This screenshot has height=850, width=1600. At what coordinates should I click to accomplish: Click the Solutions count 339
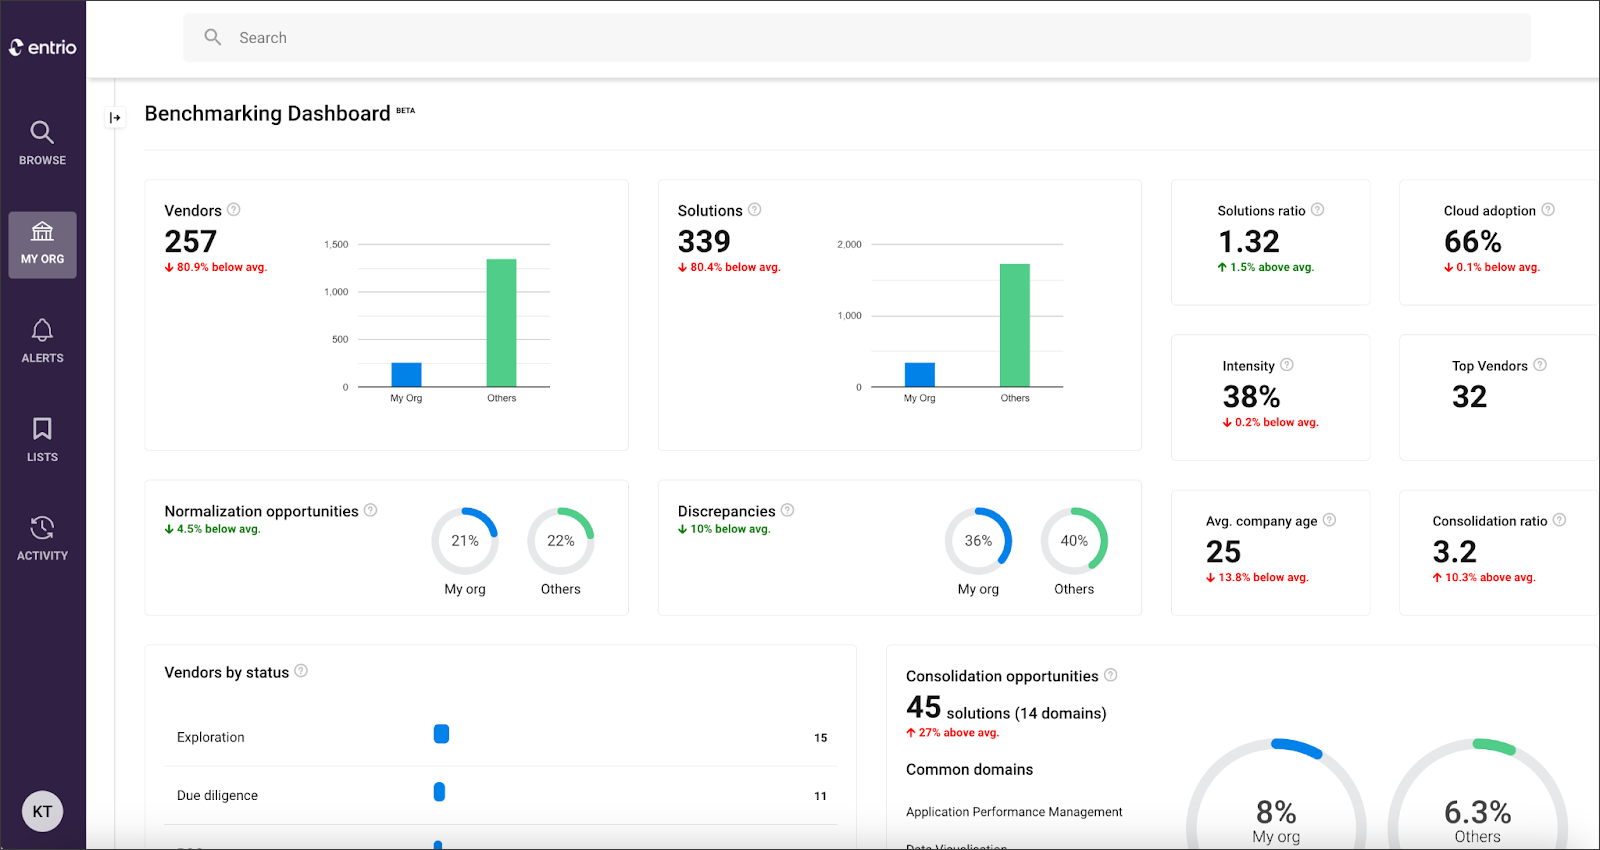704,241
